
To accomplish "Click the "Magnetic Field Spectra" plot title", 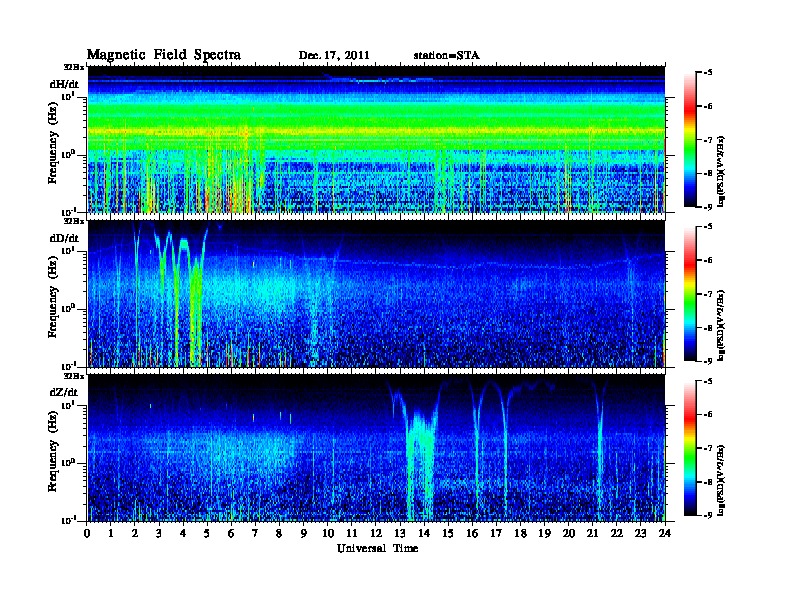I will [x=164, y=55].
